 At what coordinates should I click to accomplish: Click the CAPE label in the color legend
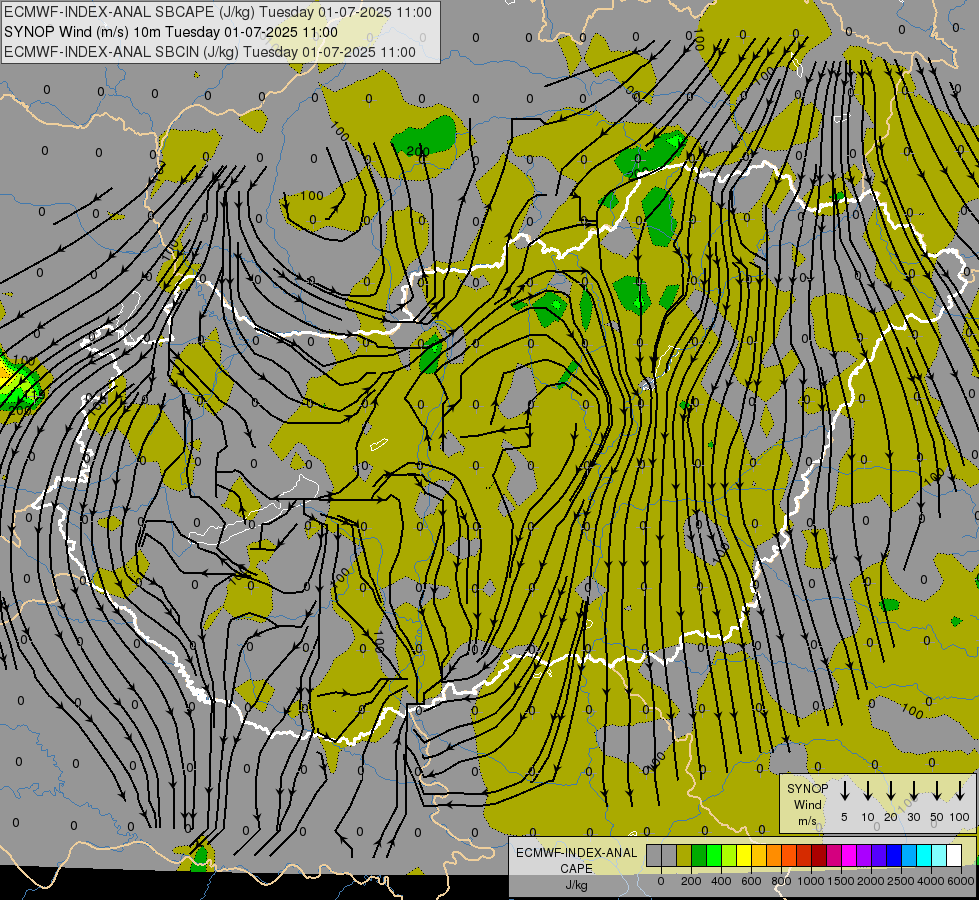pyautogui.click(x=576, y=868)
